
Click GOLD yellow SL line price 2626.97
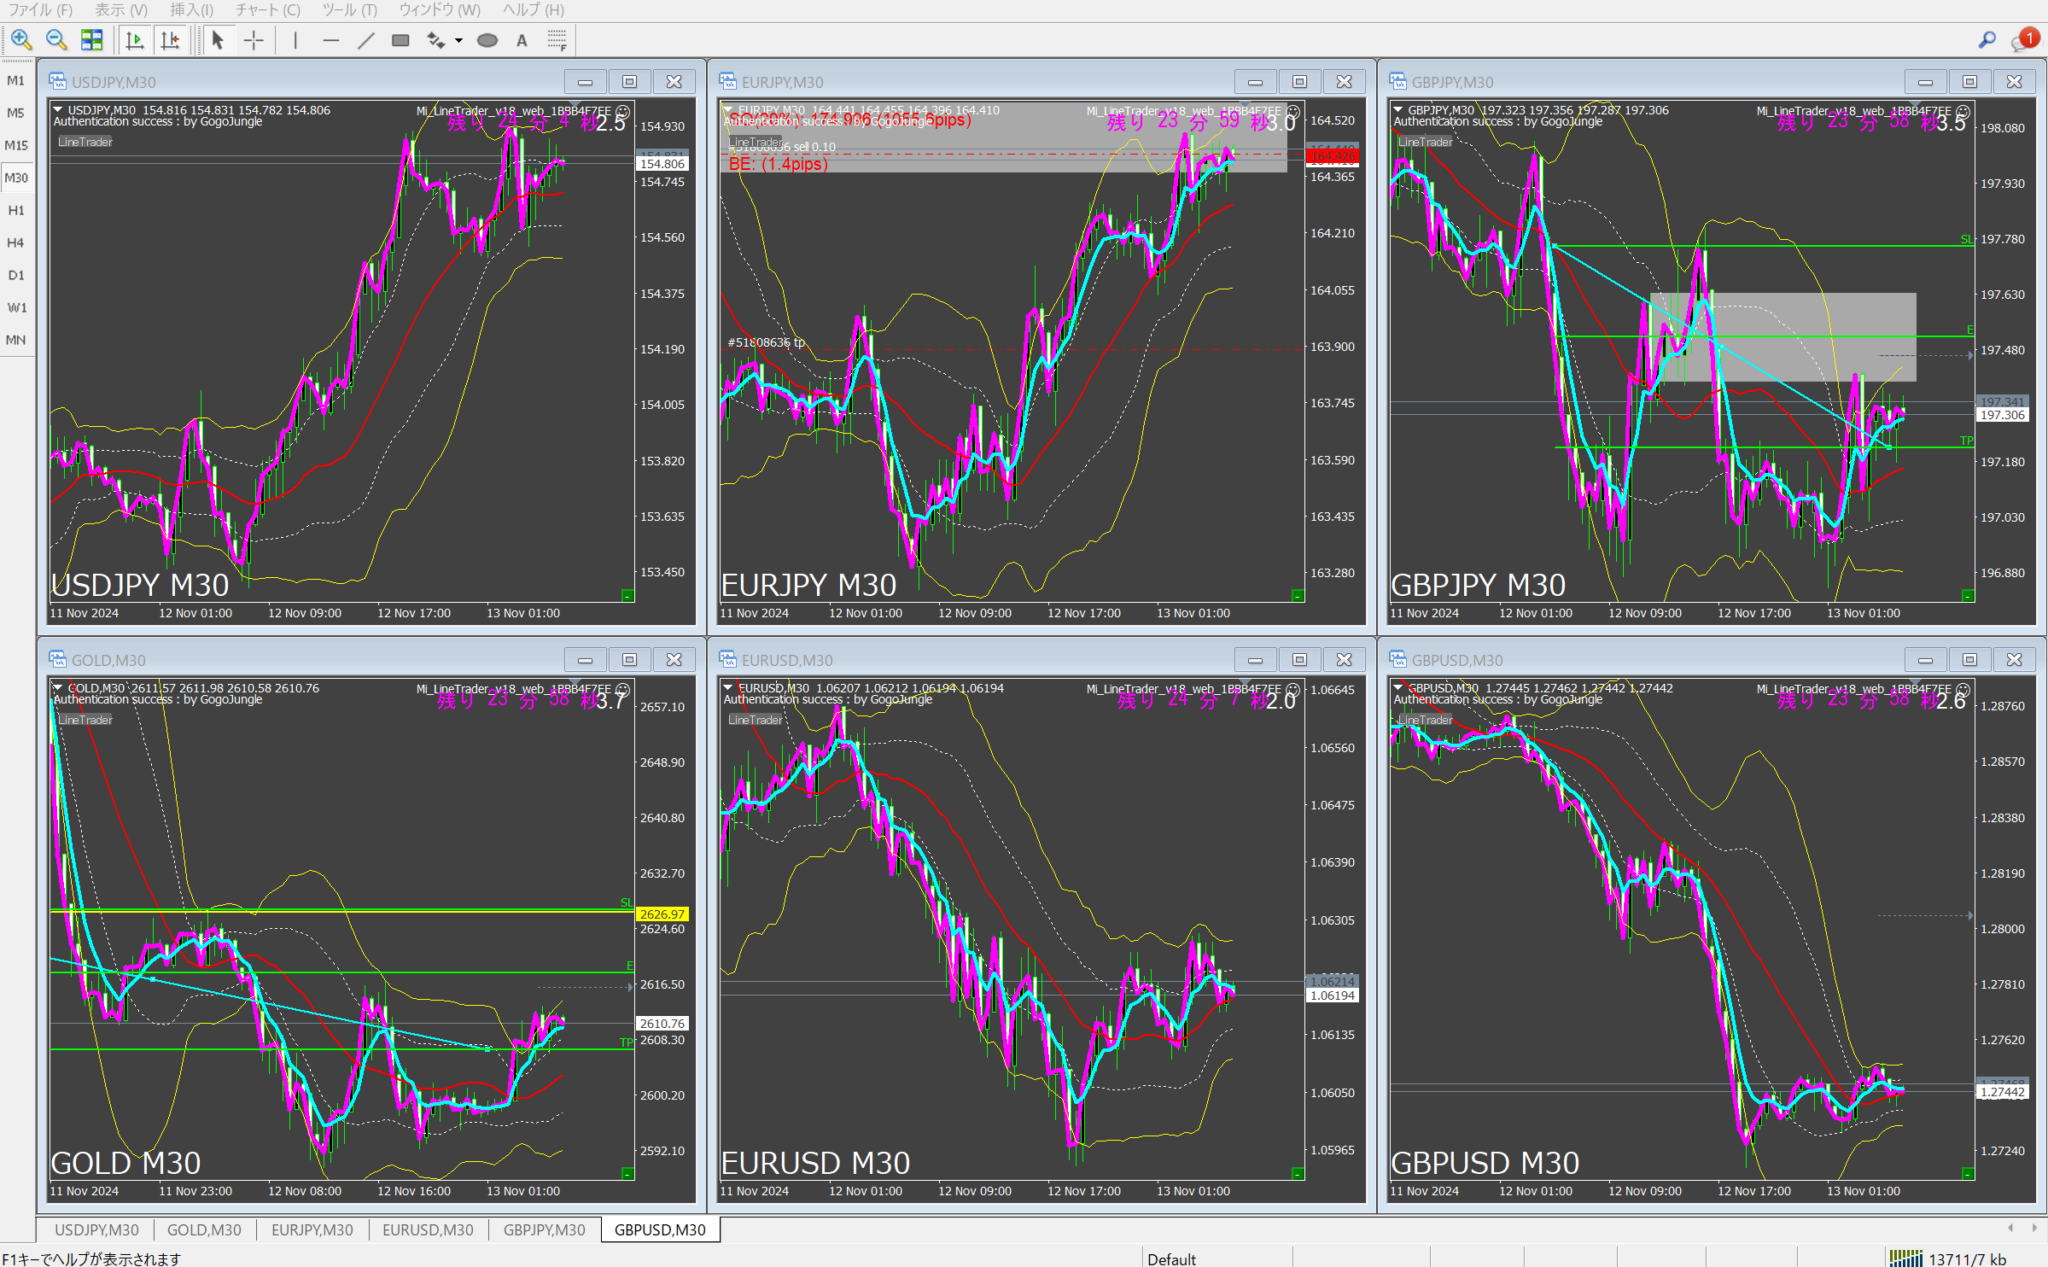(662, 914)
